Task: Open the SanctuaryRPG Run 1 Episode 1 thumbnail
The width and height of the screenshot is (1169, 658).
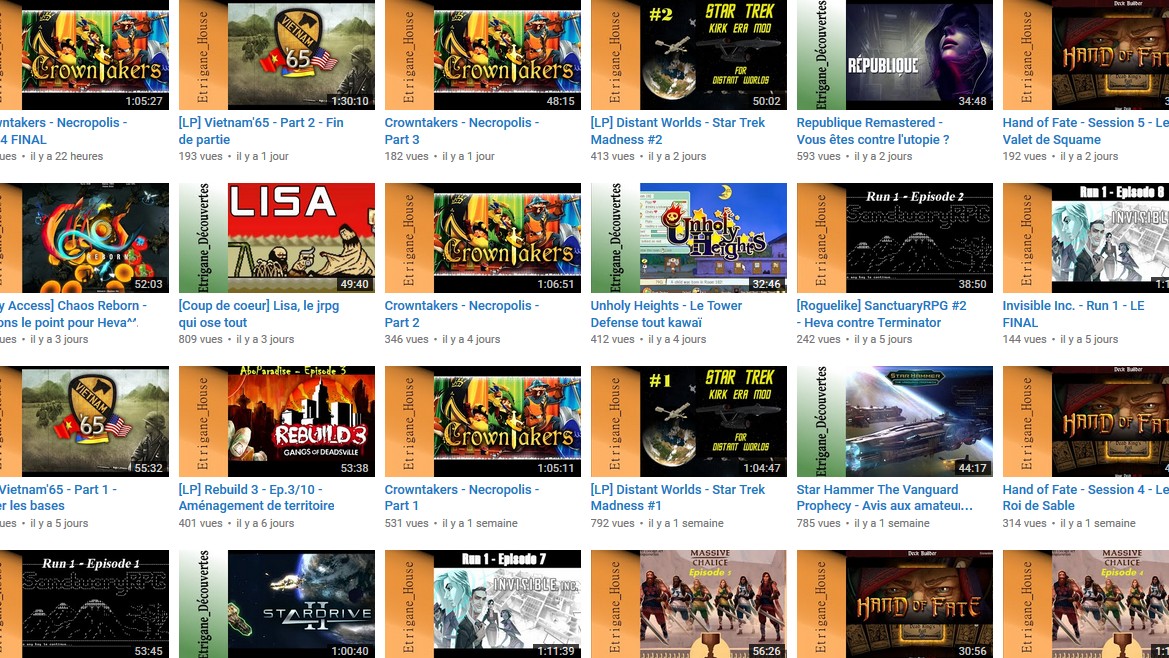Action: pos(84,604)
